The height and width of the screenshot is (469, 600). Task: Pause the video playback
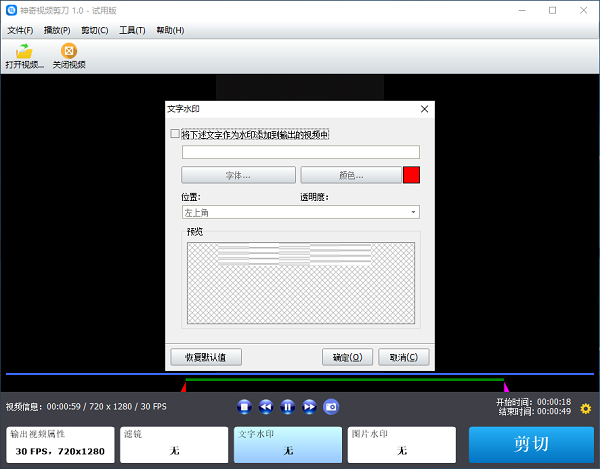click(x=287, y=406)
